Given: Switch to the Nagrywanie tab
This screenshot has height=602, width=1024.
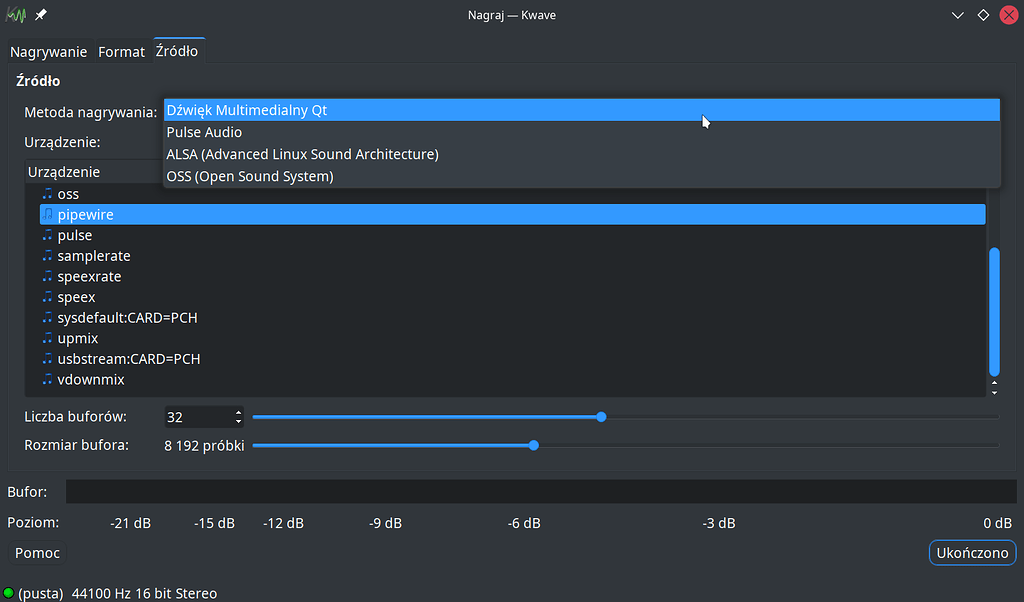Looking at the screenshot, I should pyautogui.click(x=48, y=52).
